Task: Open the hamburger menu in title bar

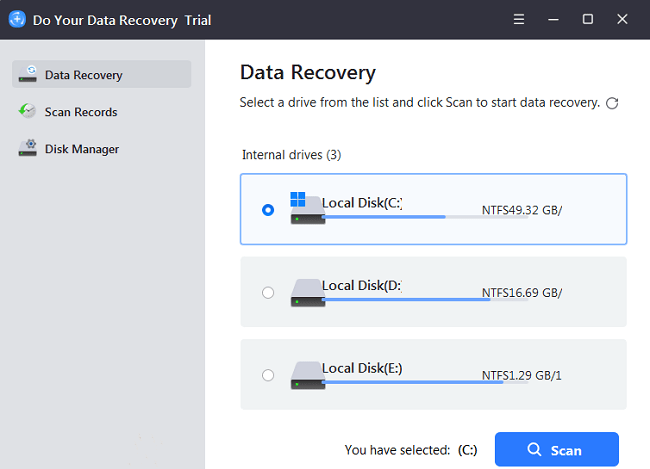Action: coord(518,20)
